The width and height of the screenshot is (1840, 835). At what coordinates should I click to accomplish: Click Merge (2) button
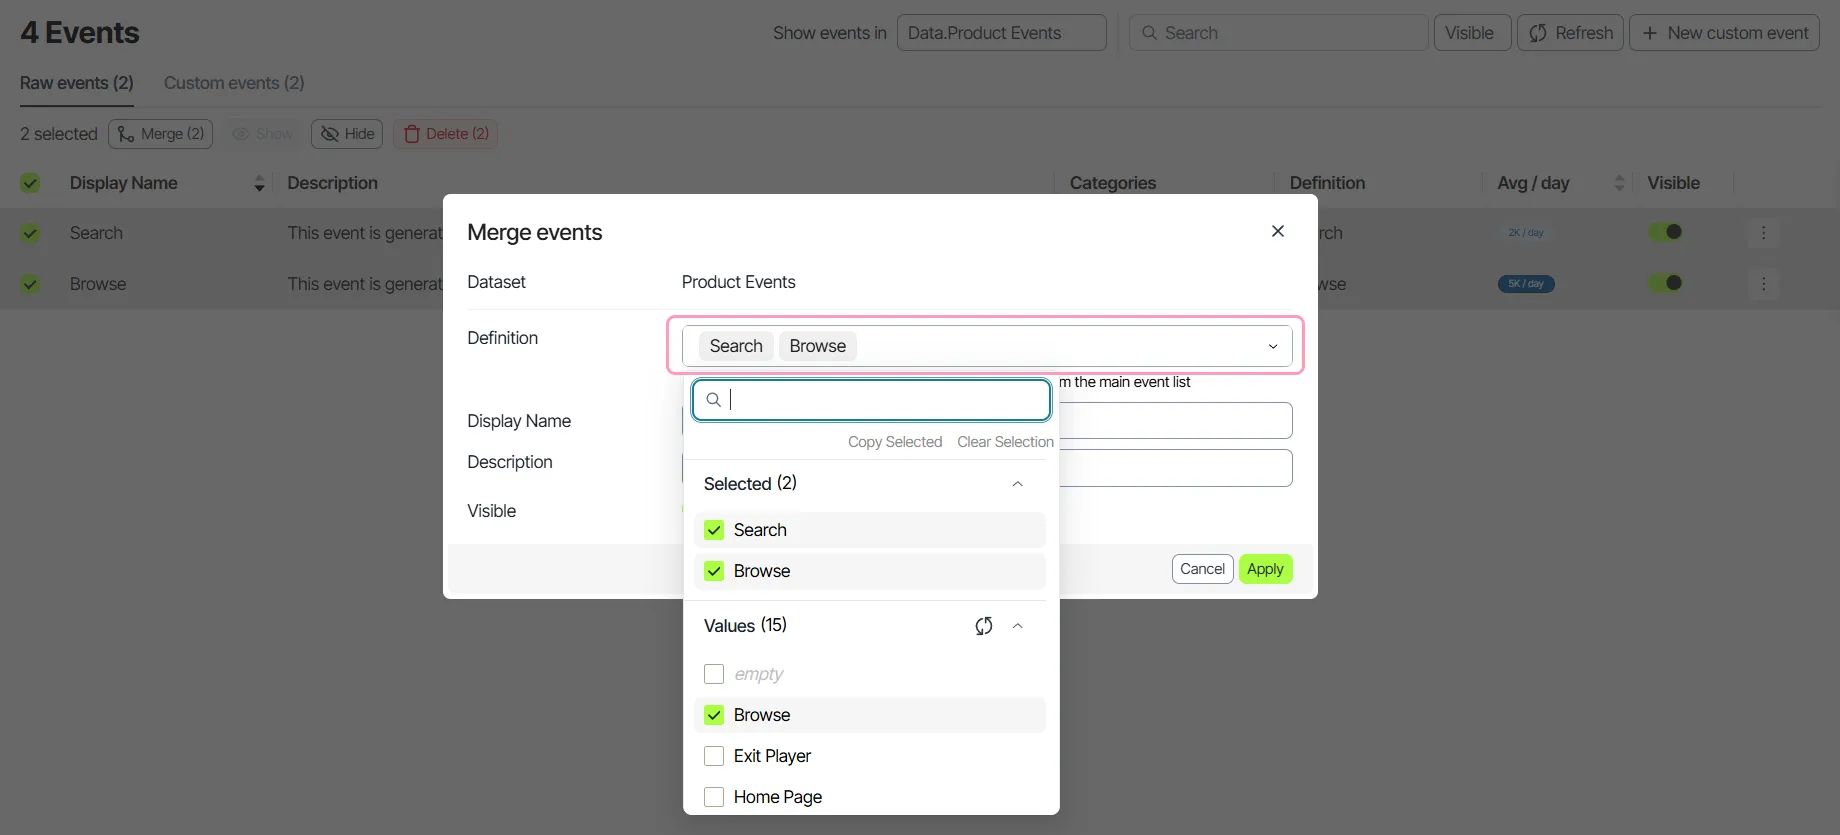point(160,134)
